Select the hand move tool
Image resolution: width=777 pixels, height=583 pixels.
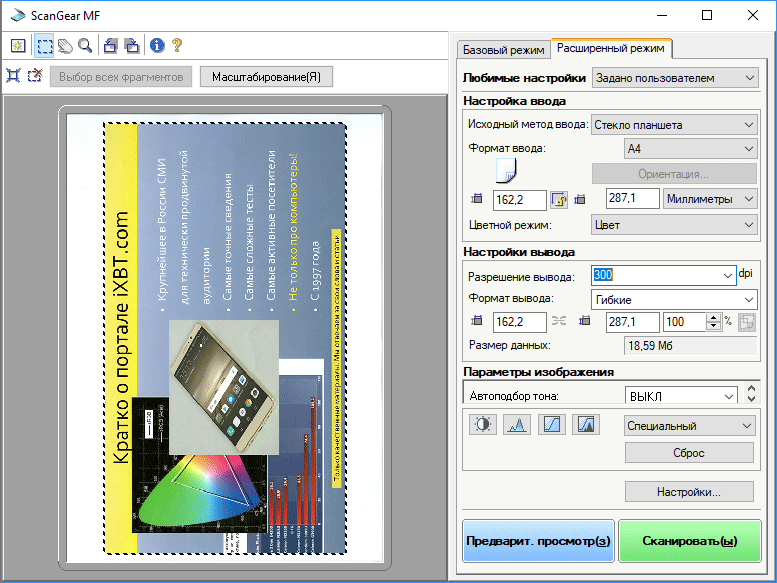coord(65,45)
